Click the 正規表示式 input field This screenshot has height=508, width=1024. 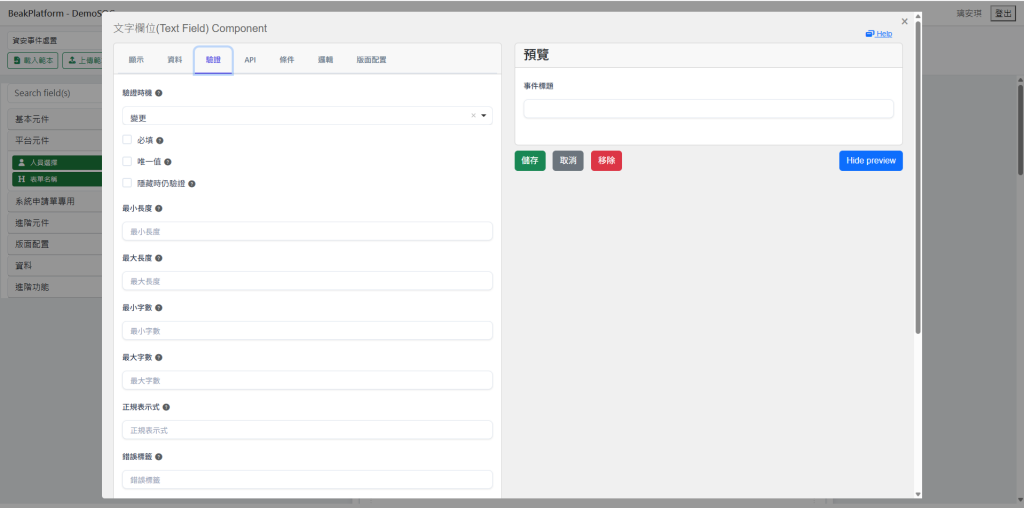(x=307, y=430)
